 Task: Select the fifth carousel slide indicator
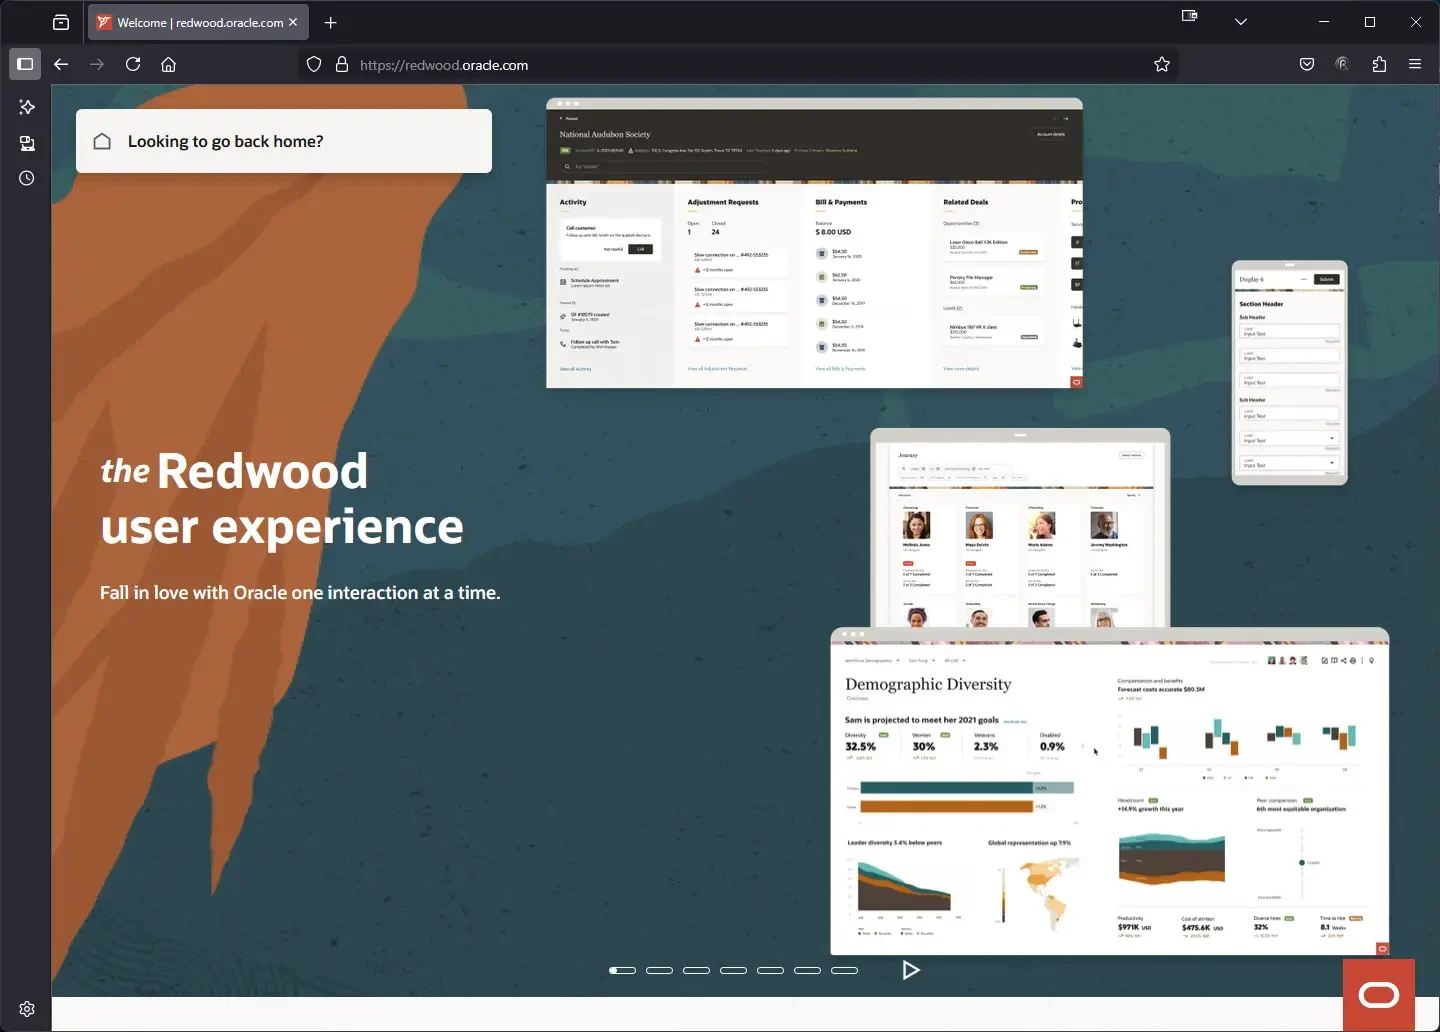coord(770,970)
